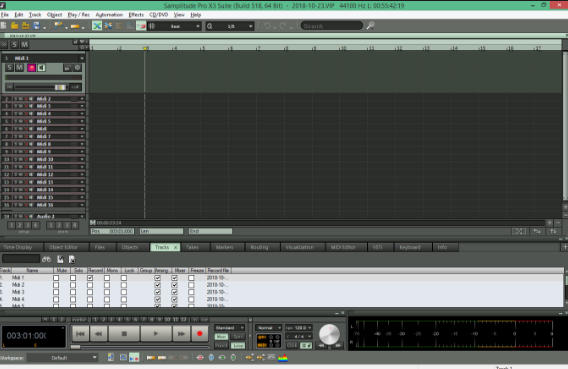Click the global M mute button above tracks

24,45
